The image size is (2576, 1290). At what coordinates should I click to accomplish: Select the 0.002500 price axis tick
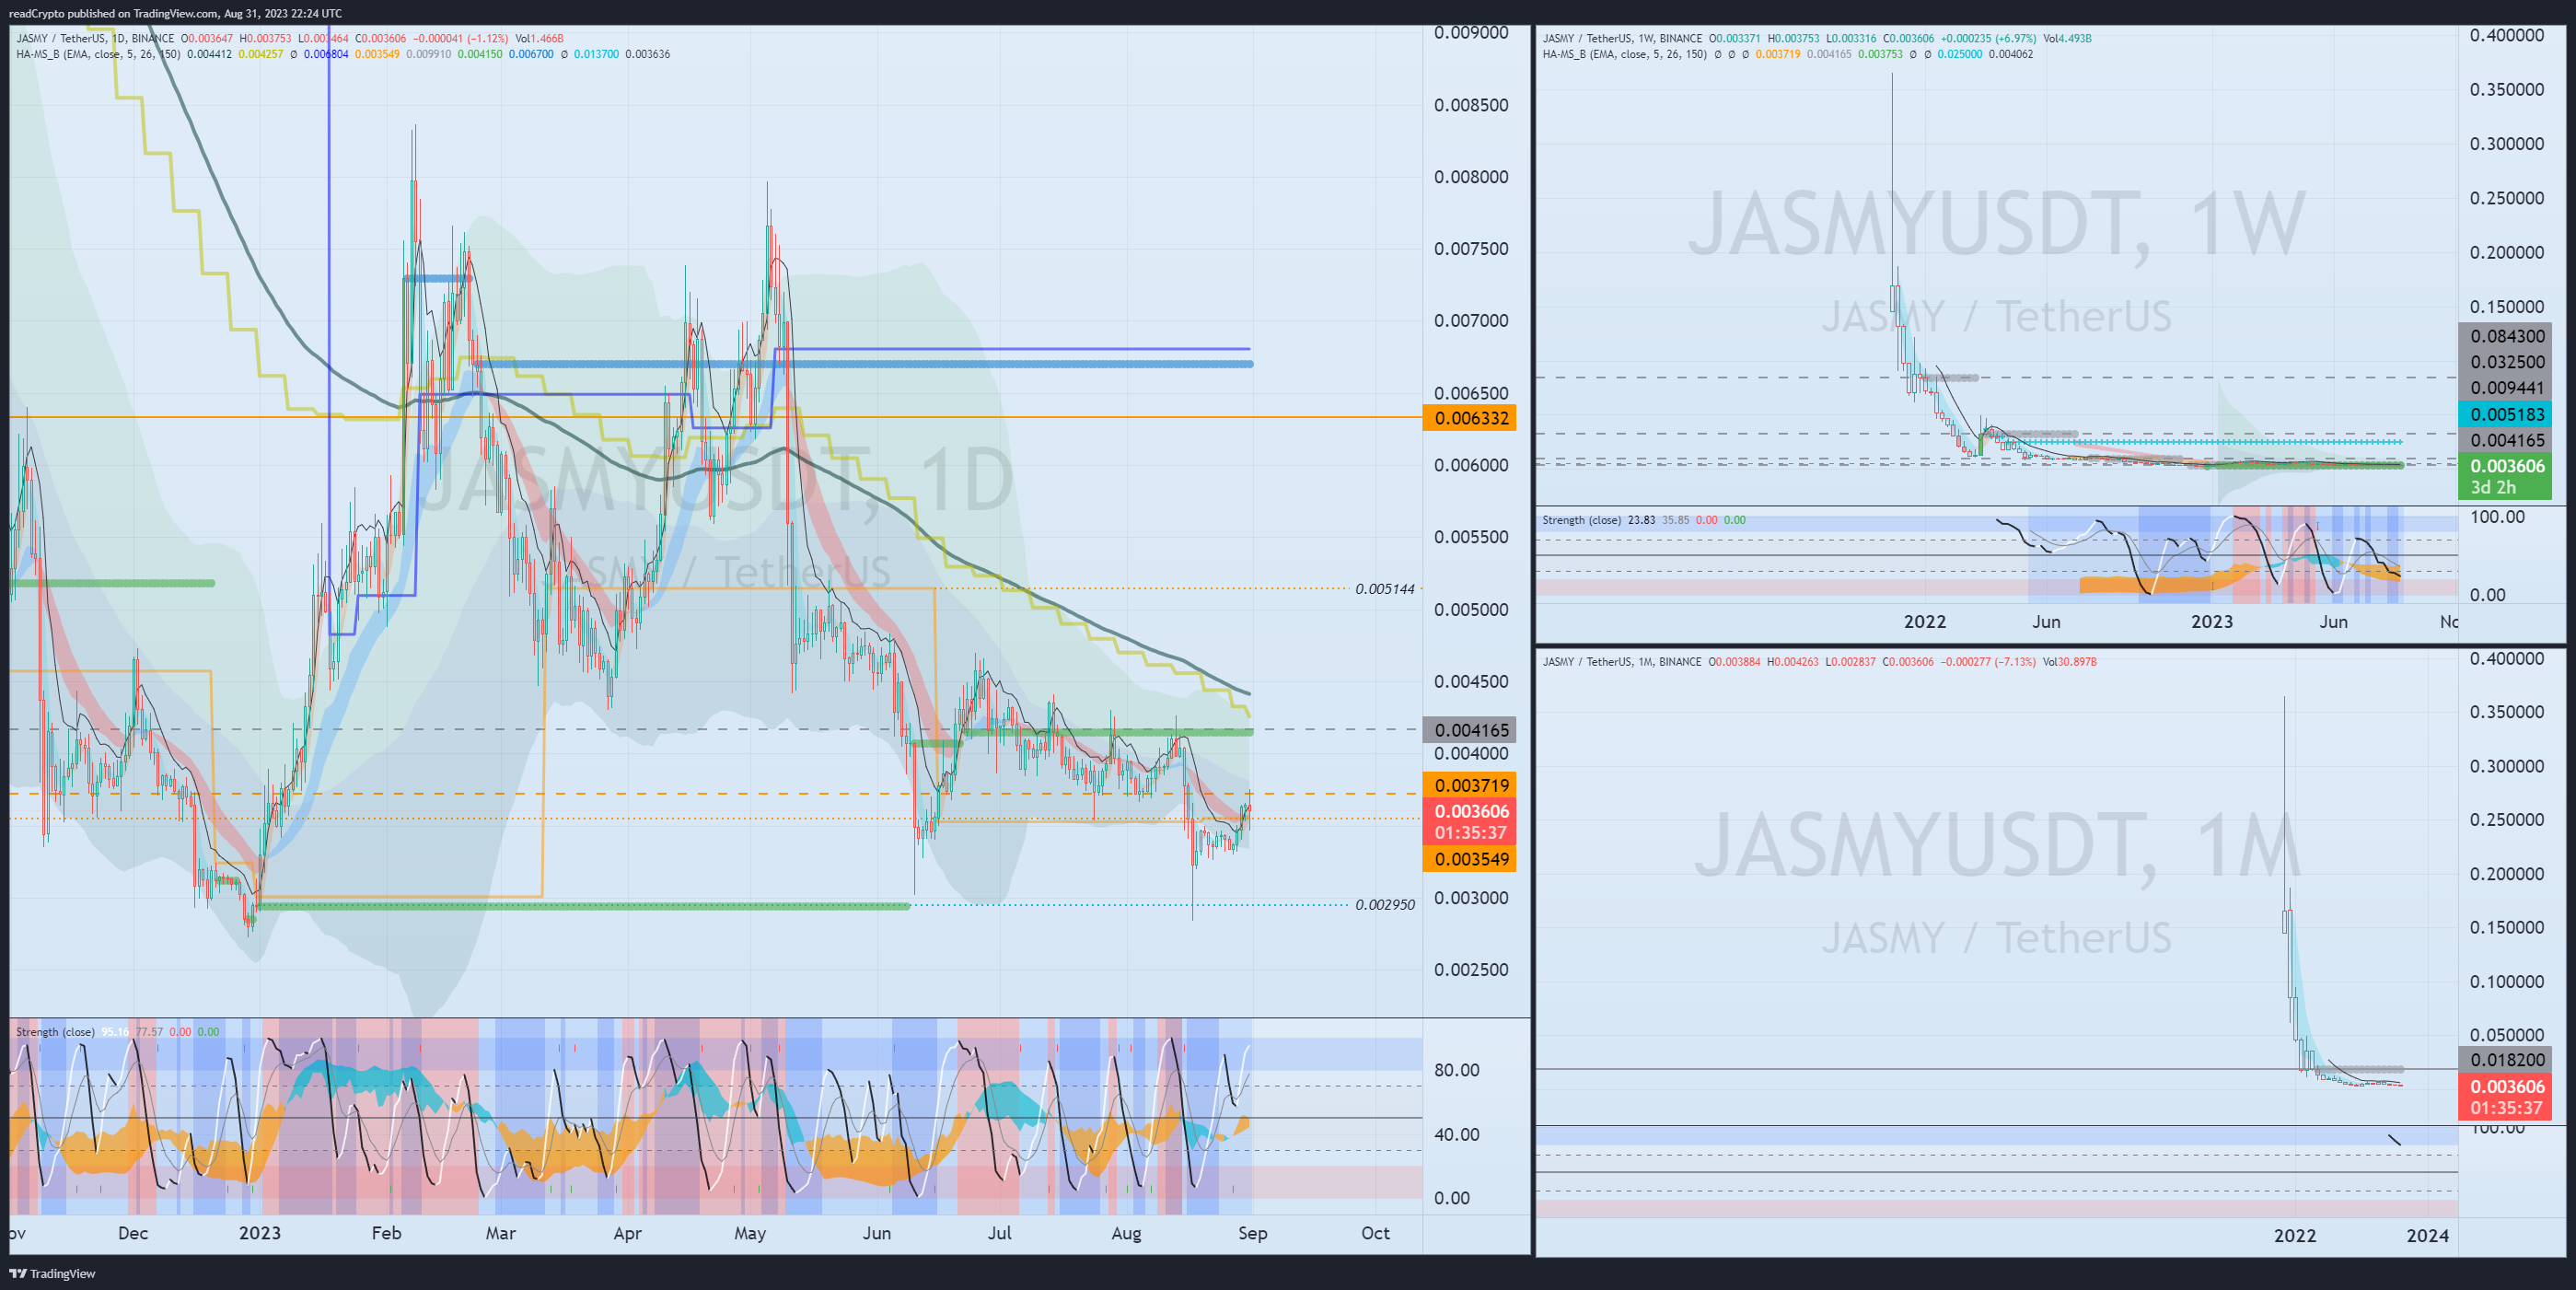click(1471, 969)
